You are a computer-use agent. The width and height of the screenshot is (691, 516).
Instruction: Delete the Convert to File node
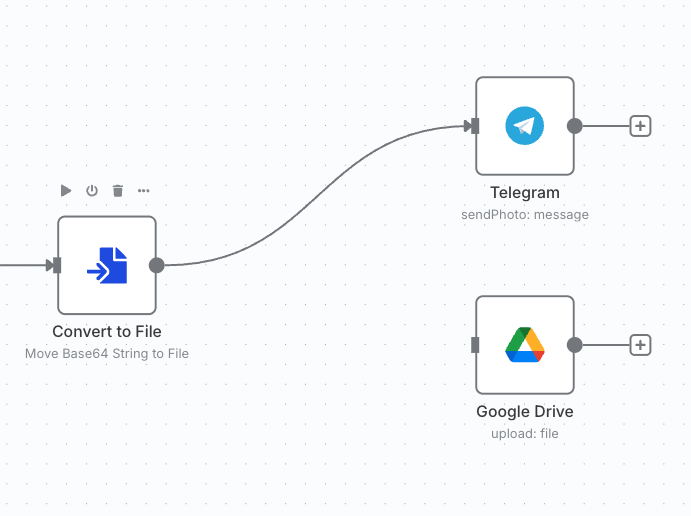[118, 191]
